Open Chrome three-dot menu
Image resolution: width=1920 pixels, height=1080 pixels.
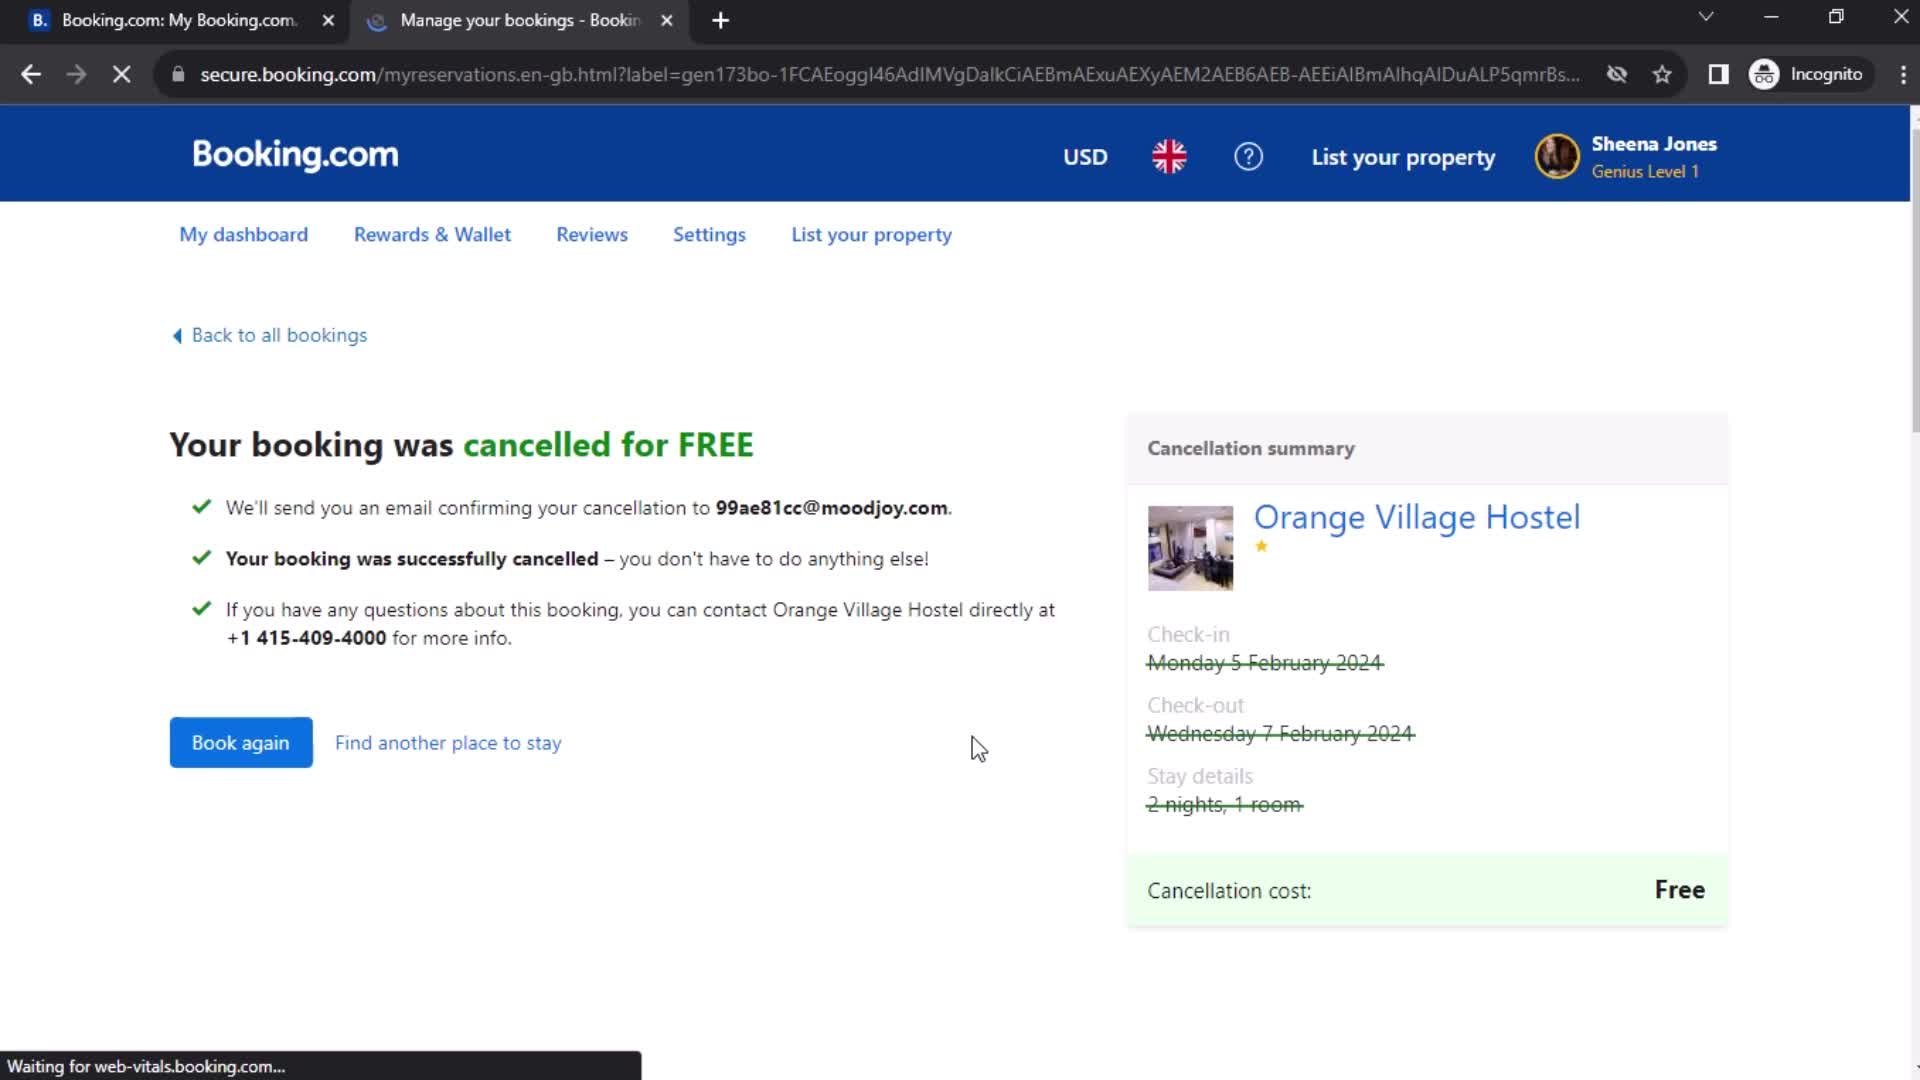1903,74
